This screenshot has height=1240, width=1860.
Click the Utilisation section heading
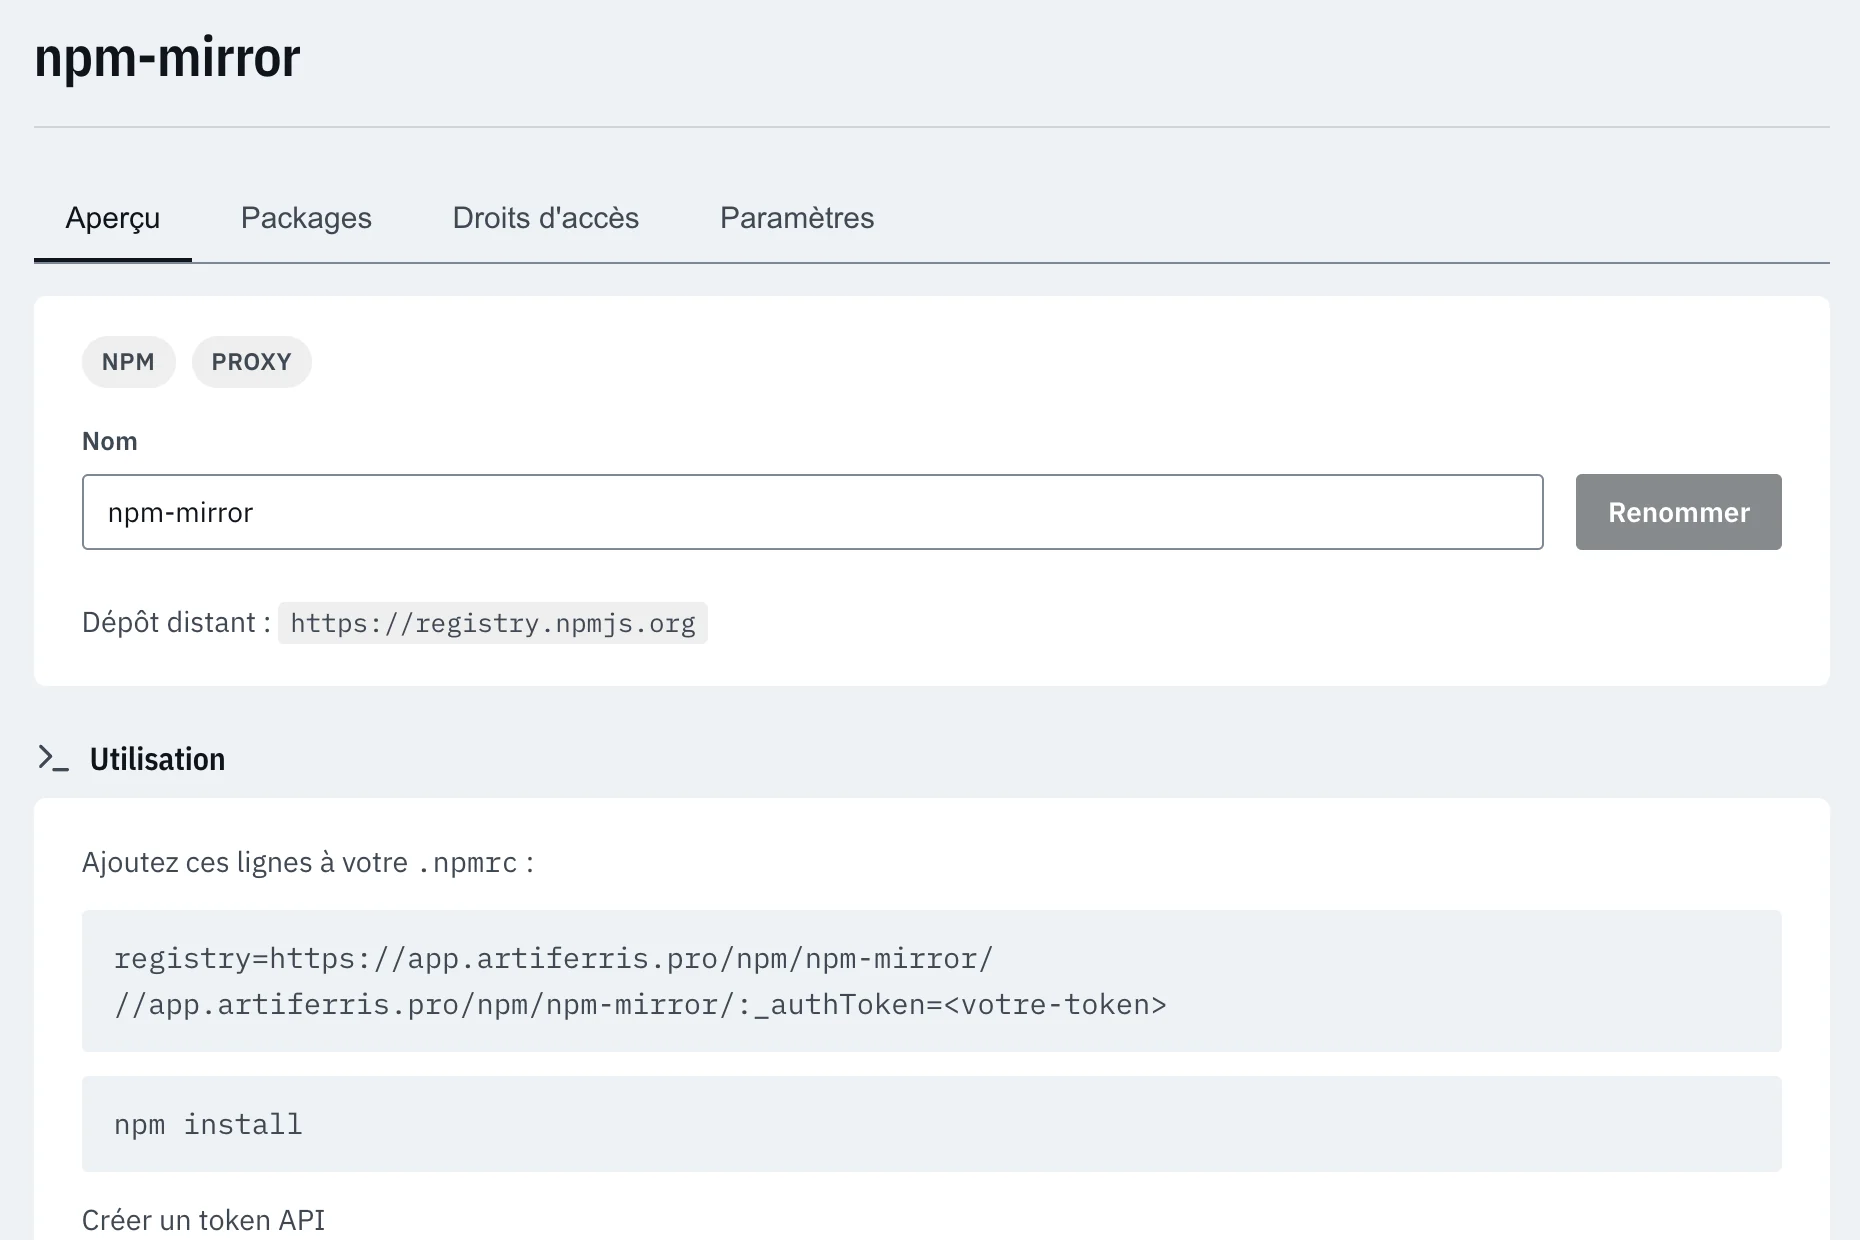(x=157, y=759)
